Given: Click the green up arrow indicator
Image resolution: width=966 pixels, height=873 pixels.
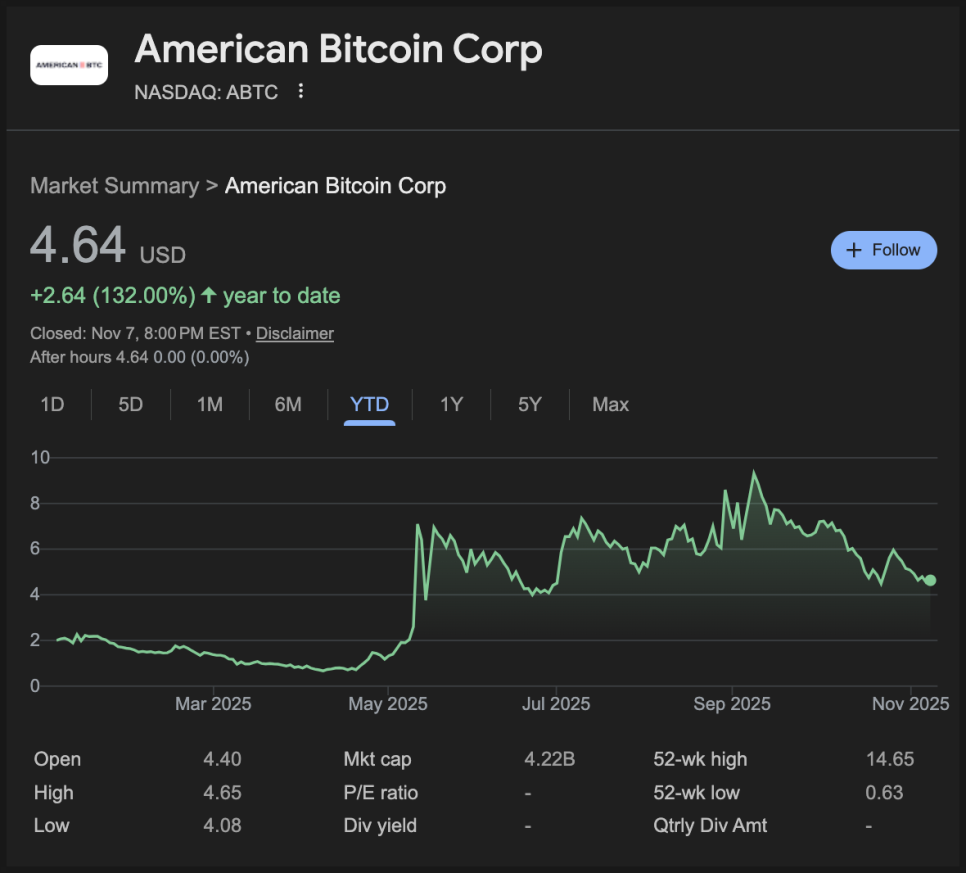Looking at the screenshot, I should tap(208, 296).
